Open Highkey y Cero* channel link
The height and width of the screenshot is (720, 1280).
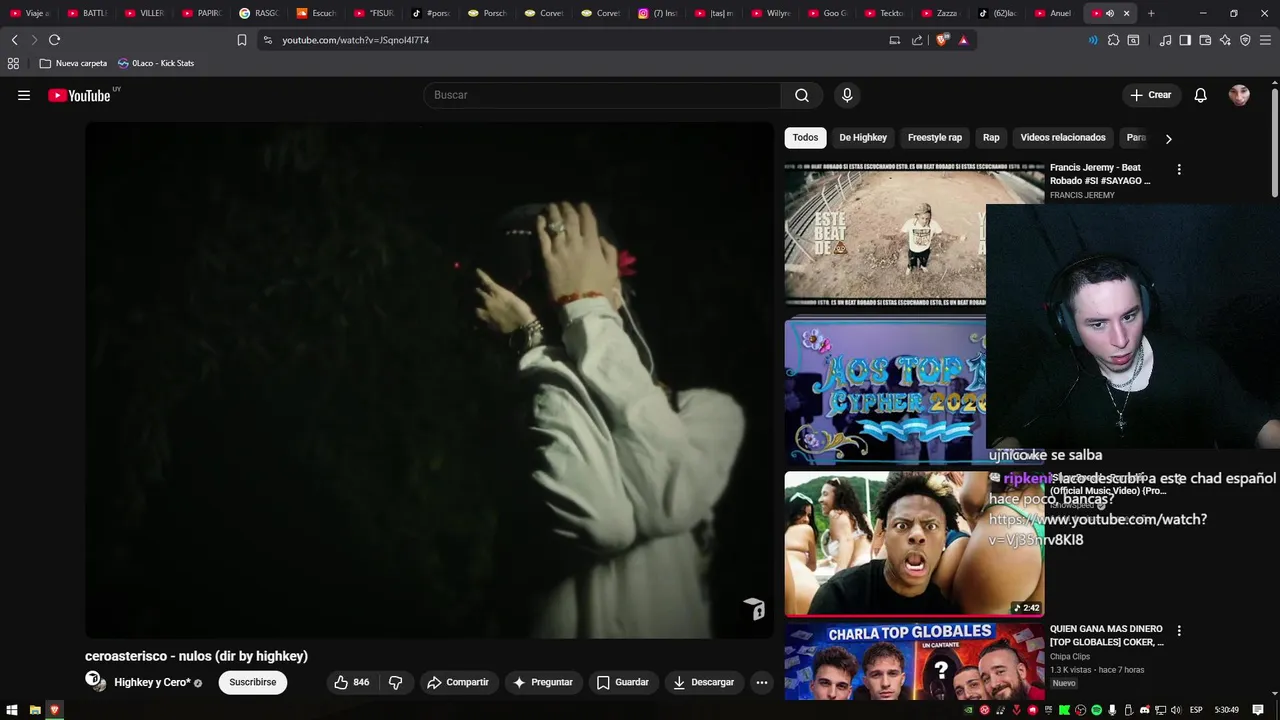pos(152,683)
